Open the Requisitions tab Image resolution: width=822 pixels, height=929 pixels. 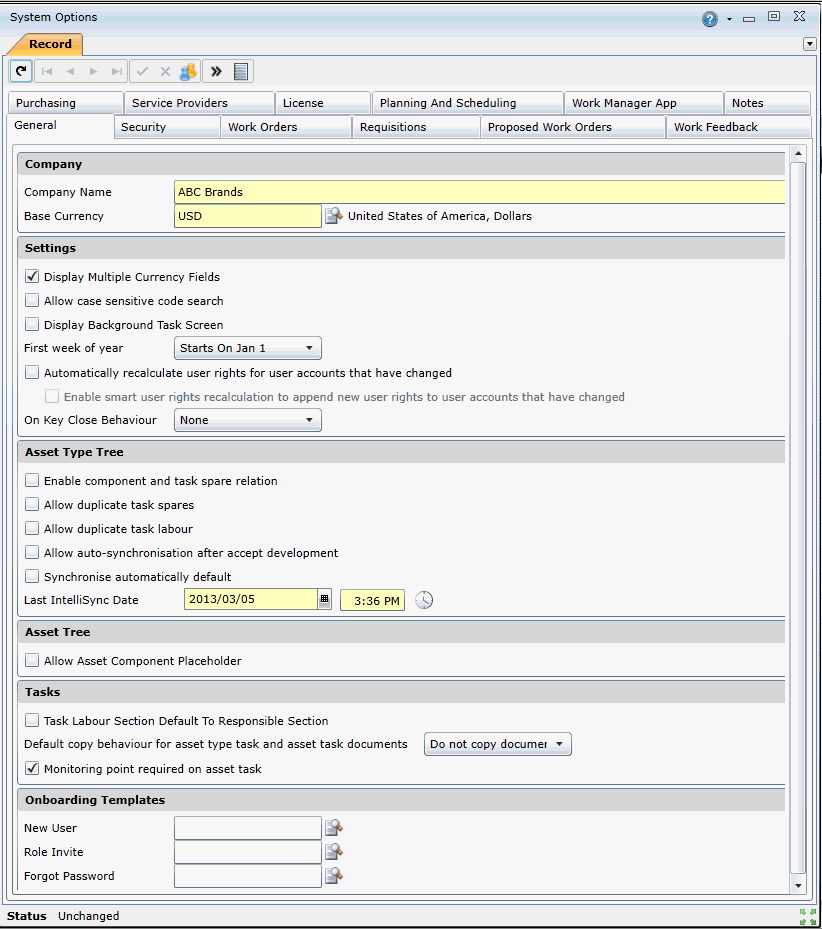coord(416,127)
